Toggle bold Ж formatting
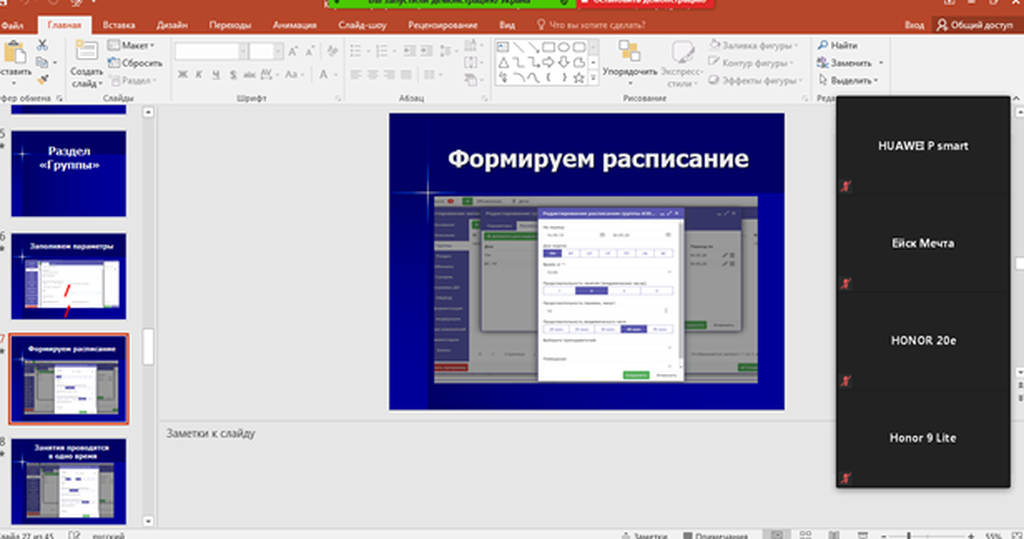 tap(184, 74)
